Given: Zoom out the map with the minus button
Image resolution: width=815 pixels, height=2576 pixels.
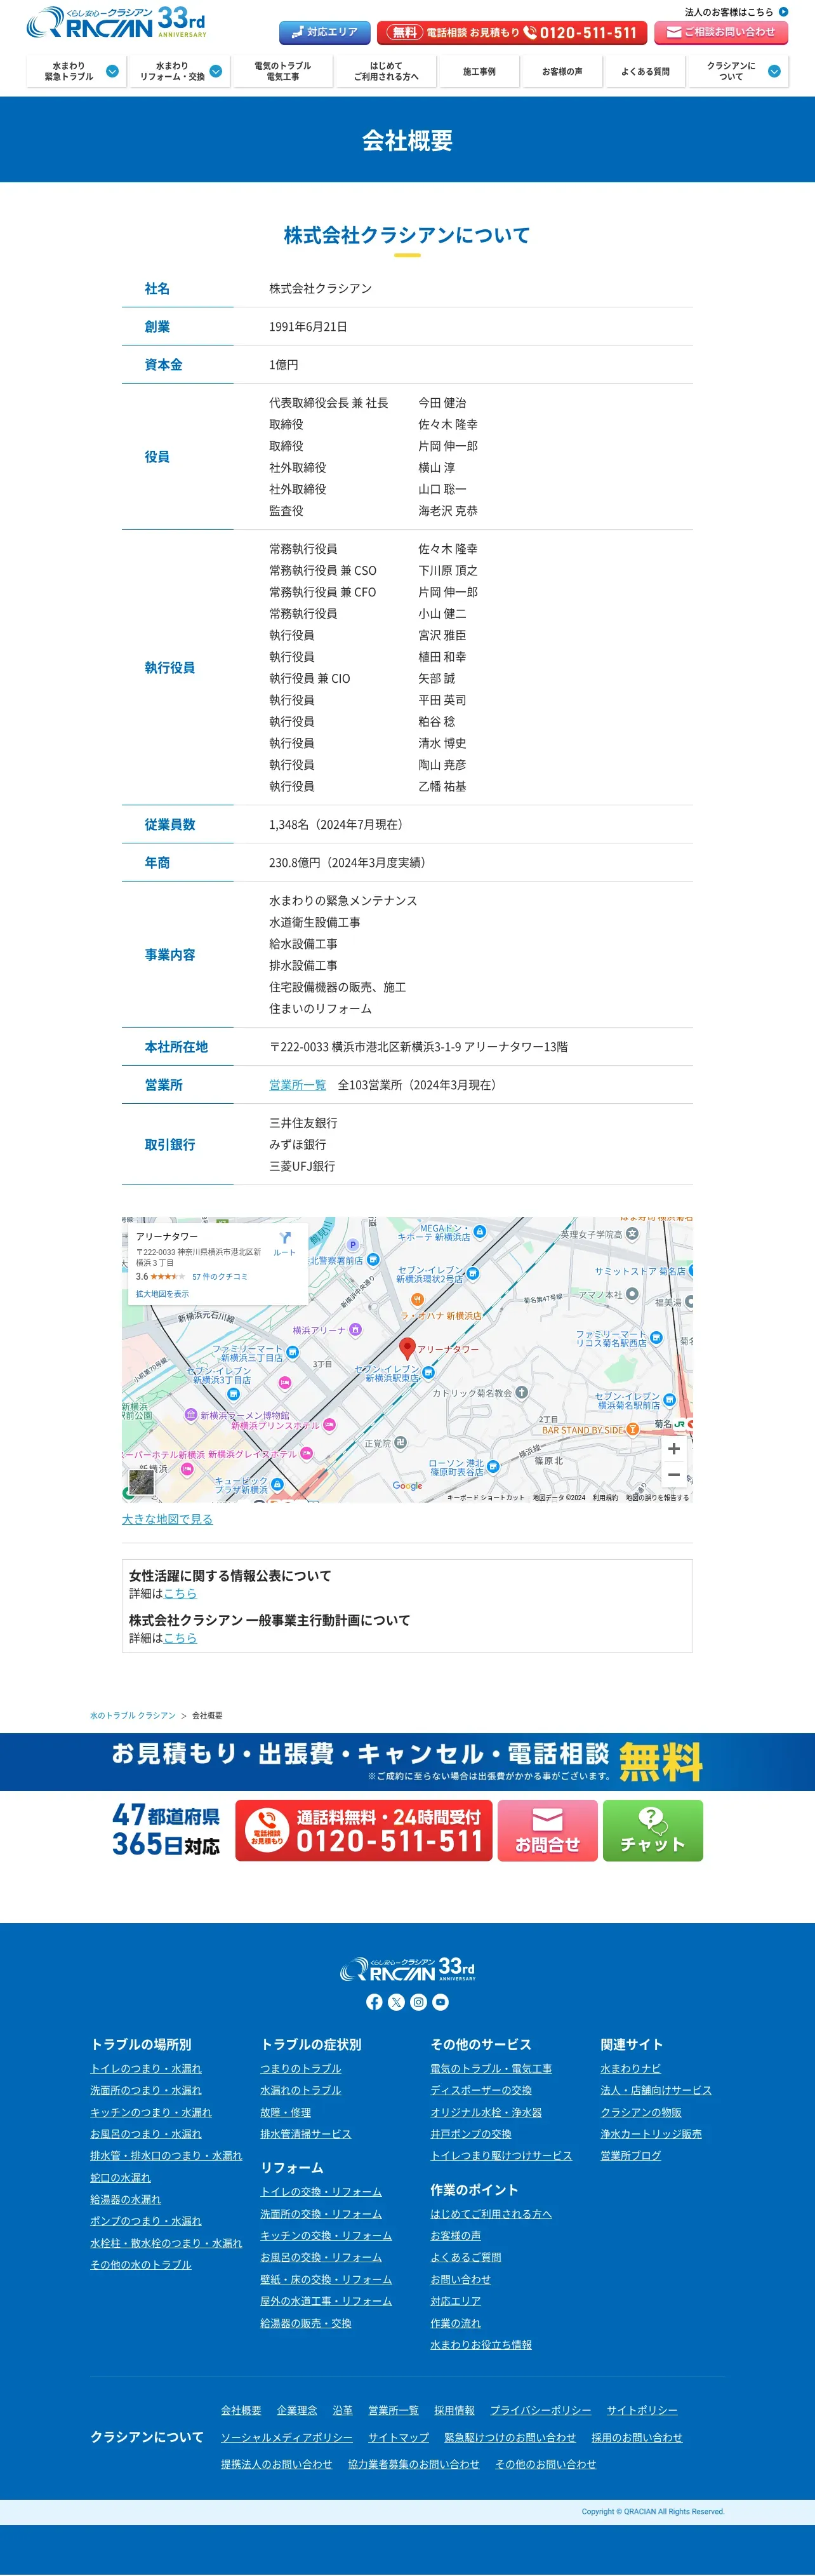Looking at the screenshot, I should click(674, 1474).
